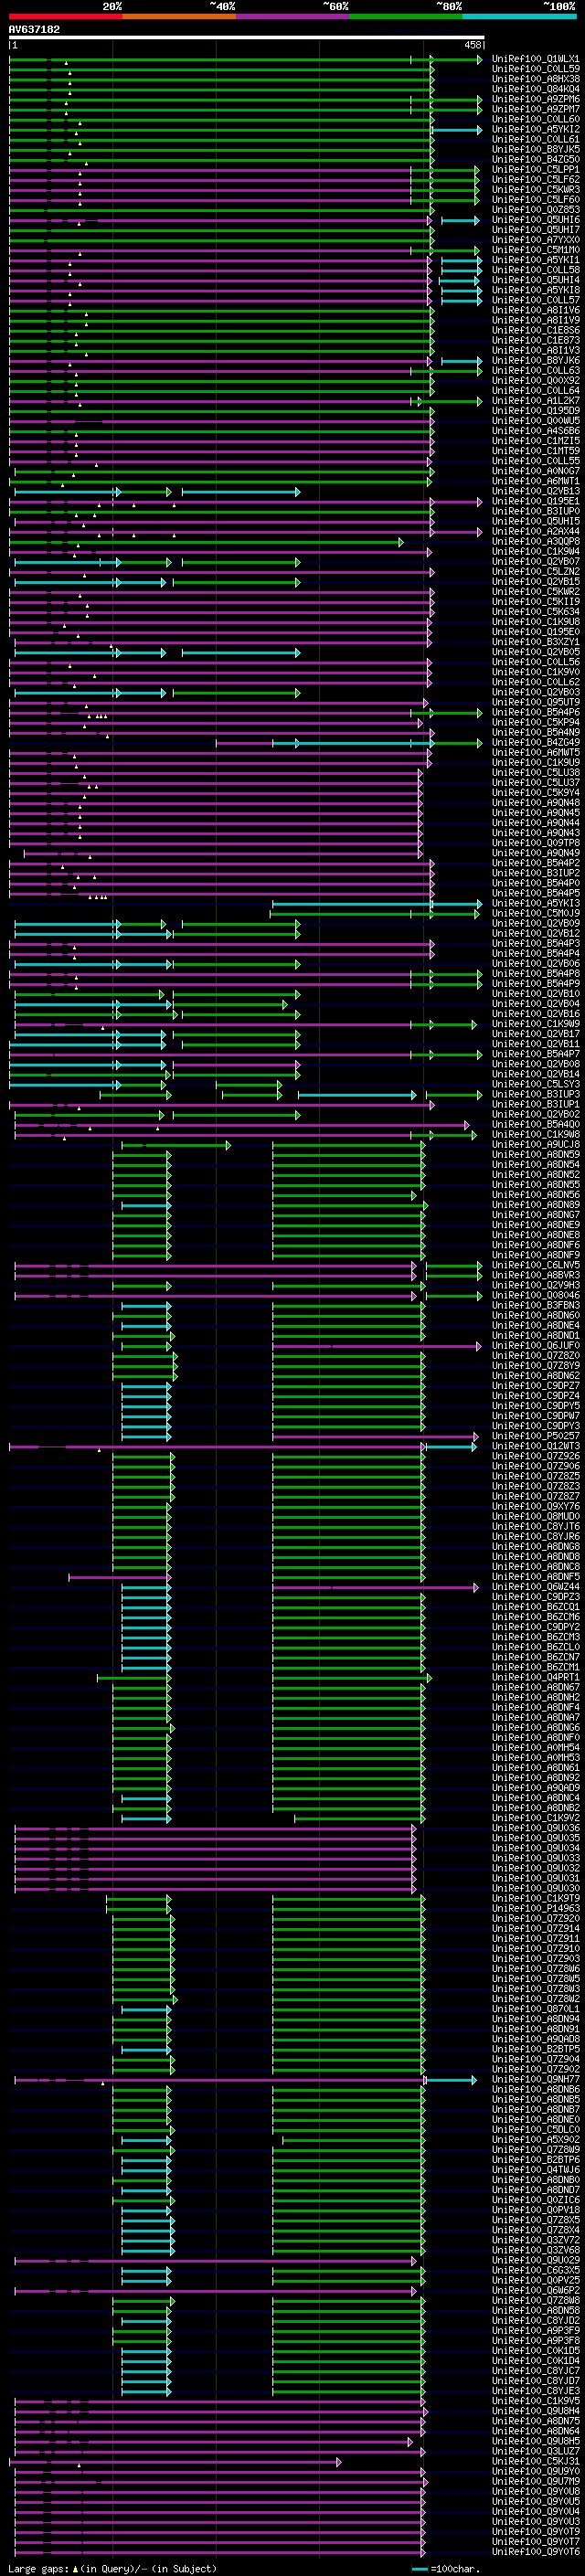Open hit UniRef100_A8HX38
The image size is (585, 2576).
536,79
